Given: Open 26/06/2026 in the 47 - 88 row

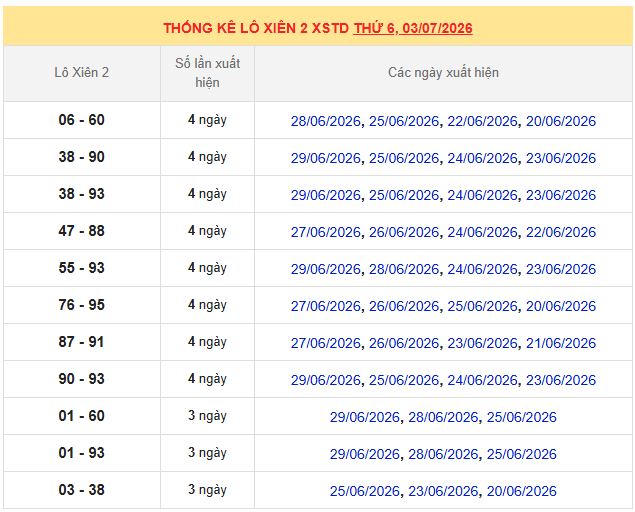Looking at the screenshot, I should point(404,232).
